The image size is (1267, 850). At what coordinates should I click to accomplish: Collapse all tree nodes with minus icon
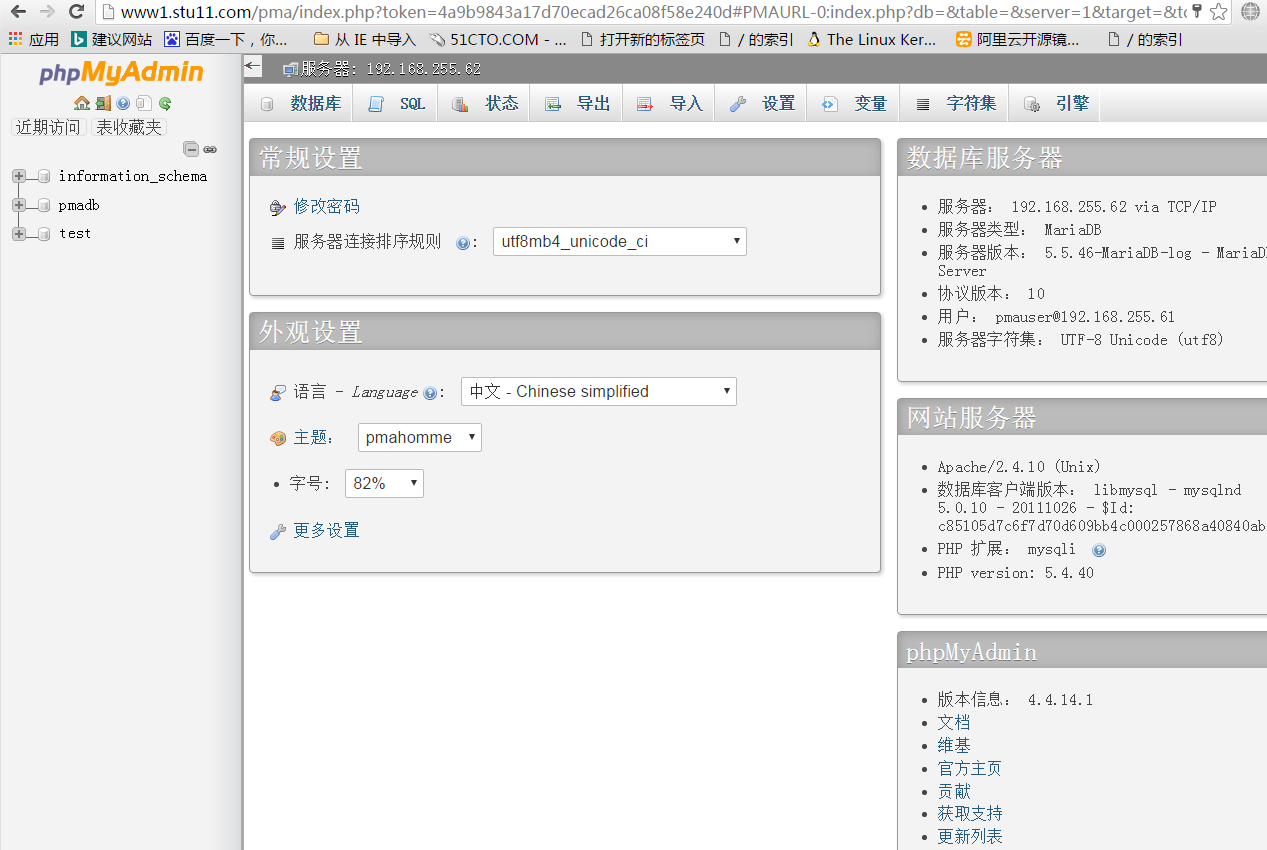(191, 149)
